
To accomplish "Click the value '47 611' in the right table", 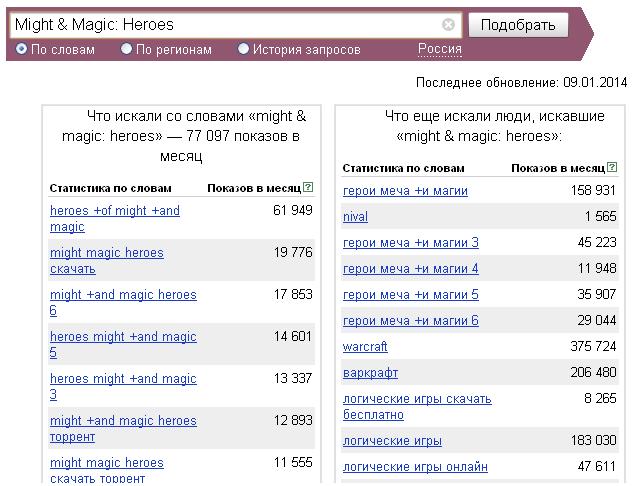I will 597,466.
